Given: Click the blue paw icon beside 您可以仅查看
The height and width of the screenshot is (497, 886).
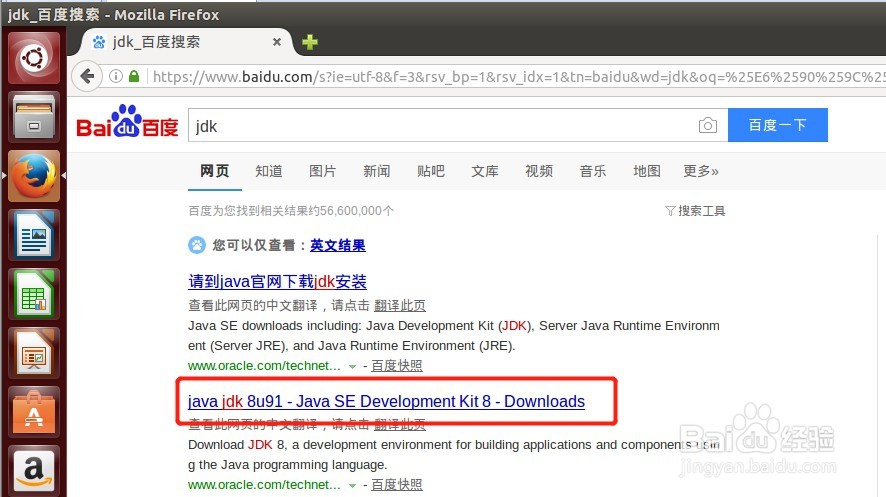Looking at the screenshot, I should 197,245.
